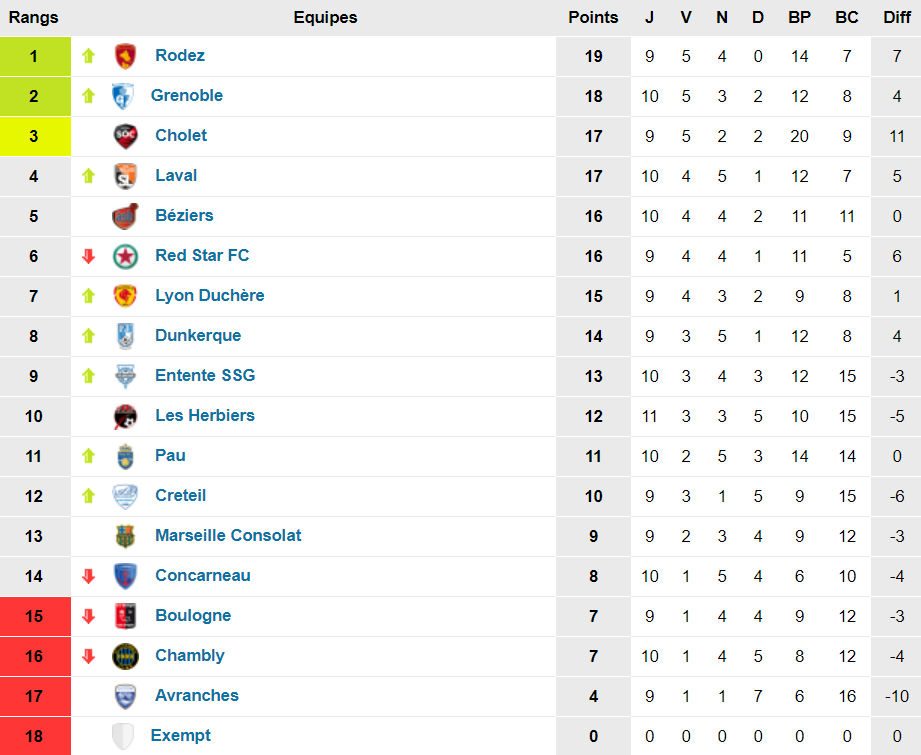Click the green rank 1 cell

click(34, 56)
